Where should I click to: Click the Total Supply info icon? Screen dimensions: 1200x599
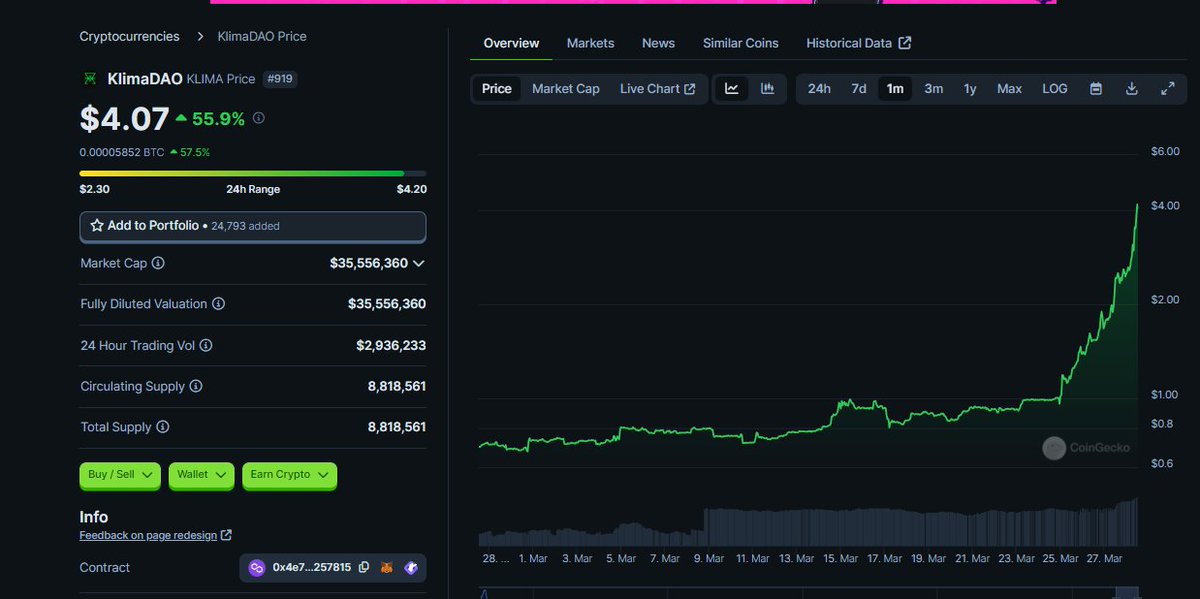(x=163, y=427)
